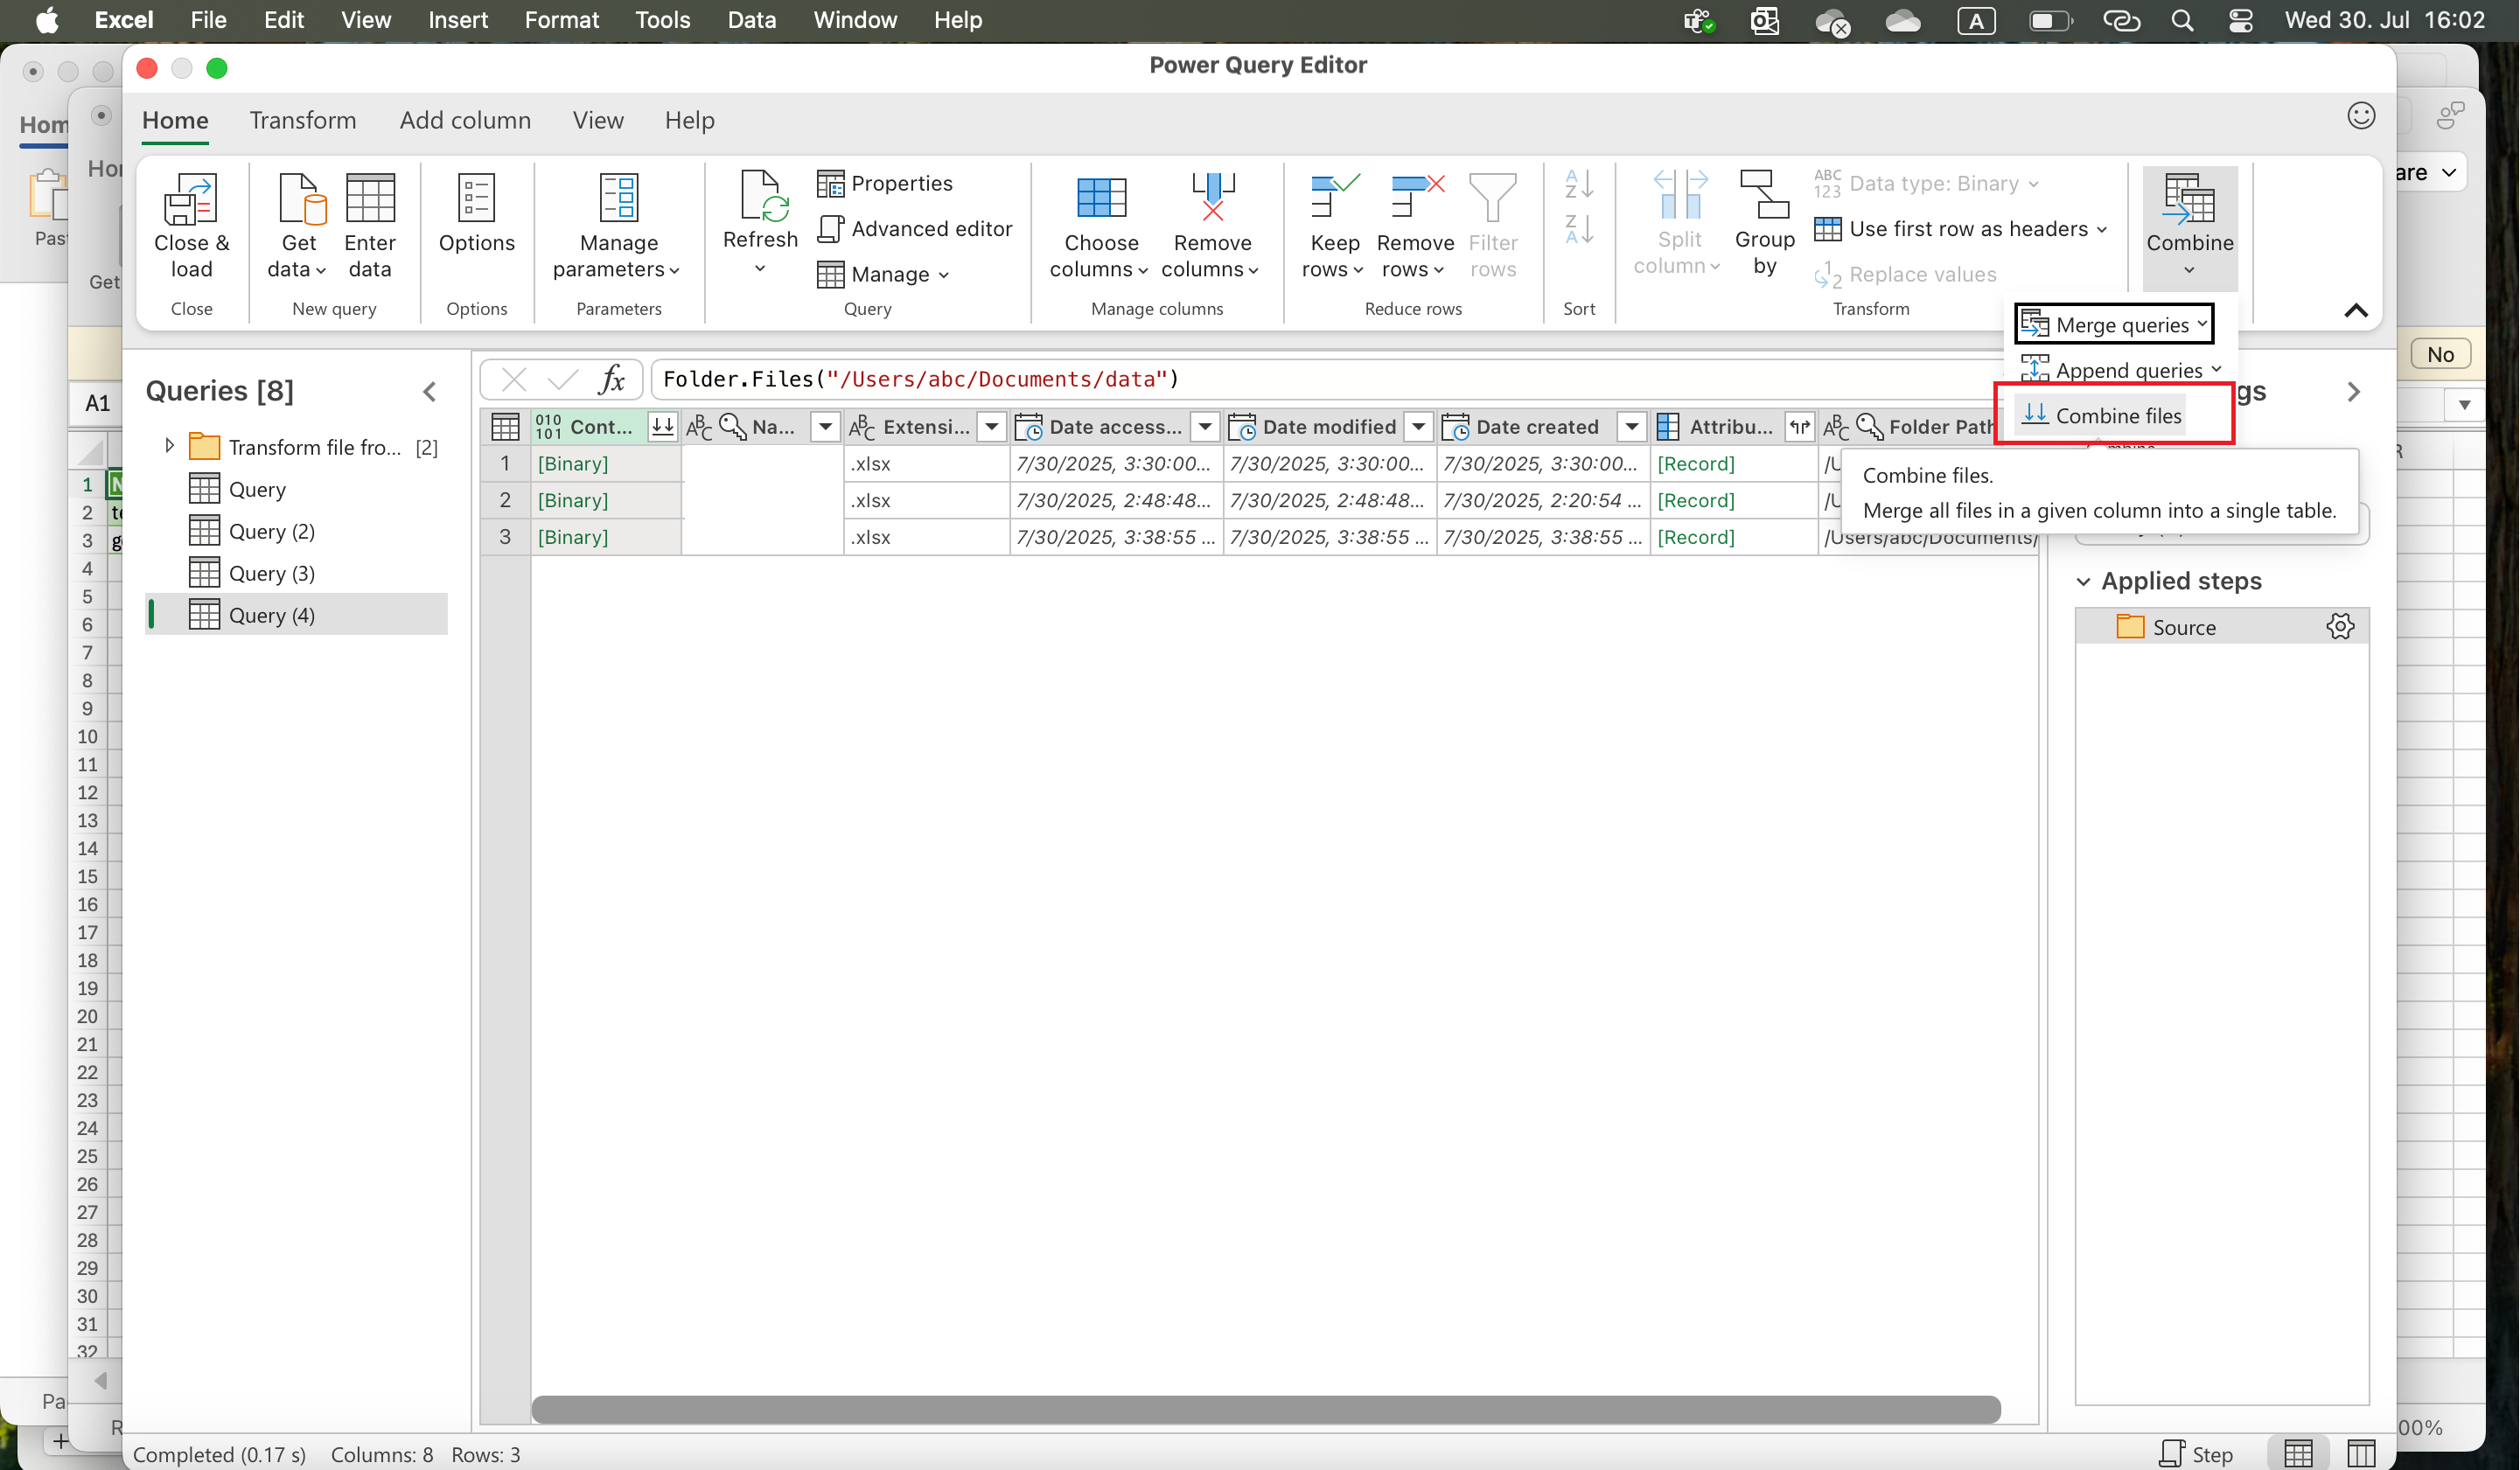Select the Source applied step
The image size is (2520, 1470).
tap(2221, 627)
